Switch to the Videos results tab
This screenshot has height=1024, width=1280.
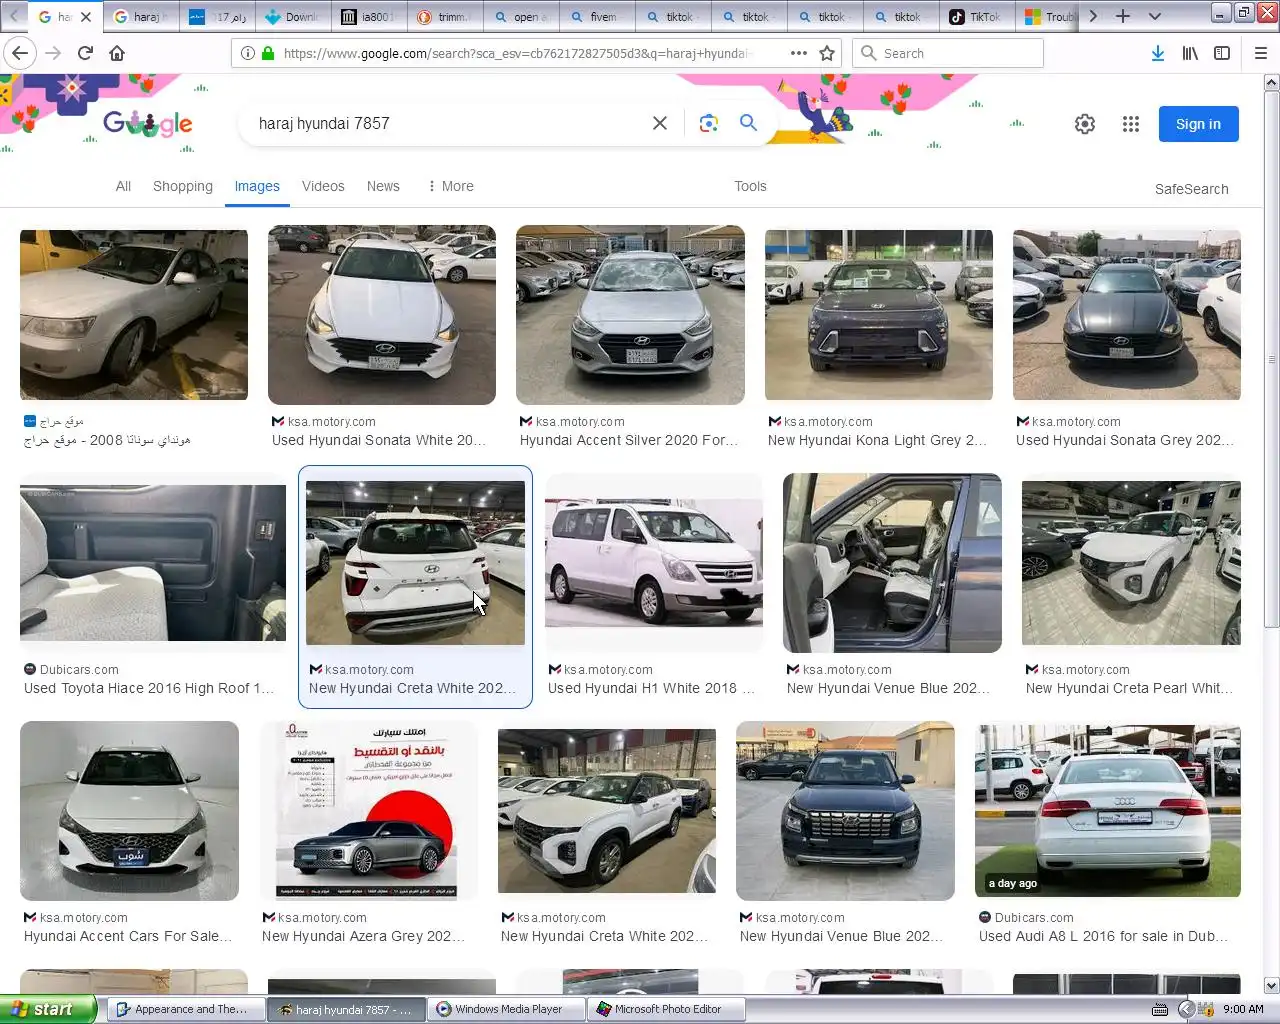(323, 186)
